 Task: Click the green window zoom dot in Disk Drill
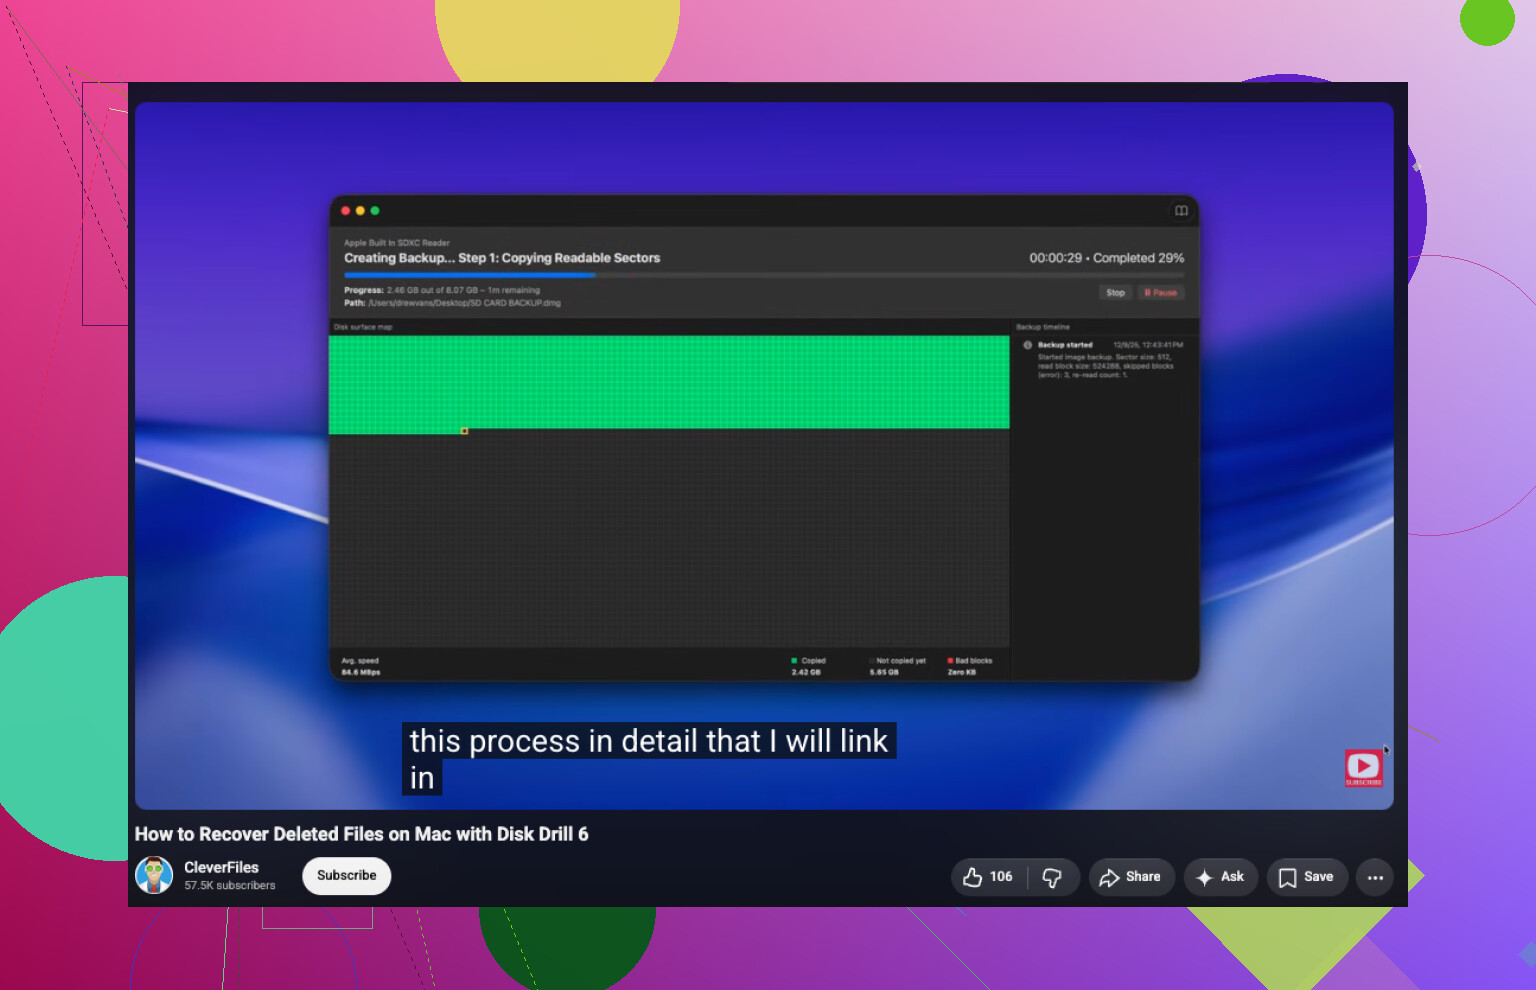point(375,211)
